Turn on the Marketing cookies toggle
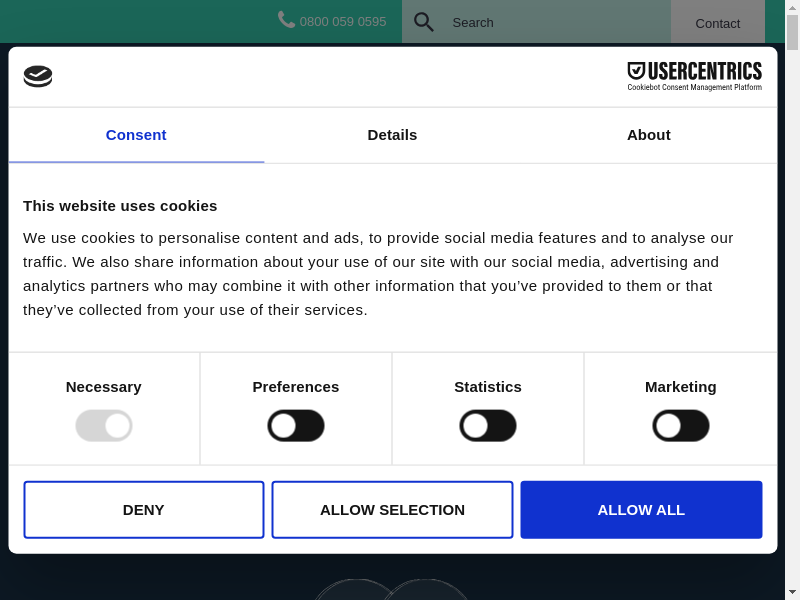This screenshot has height=600, width=800. point(681,426)
